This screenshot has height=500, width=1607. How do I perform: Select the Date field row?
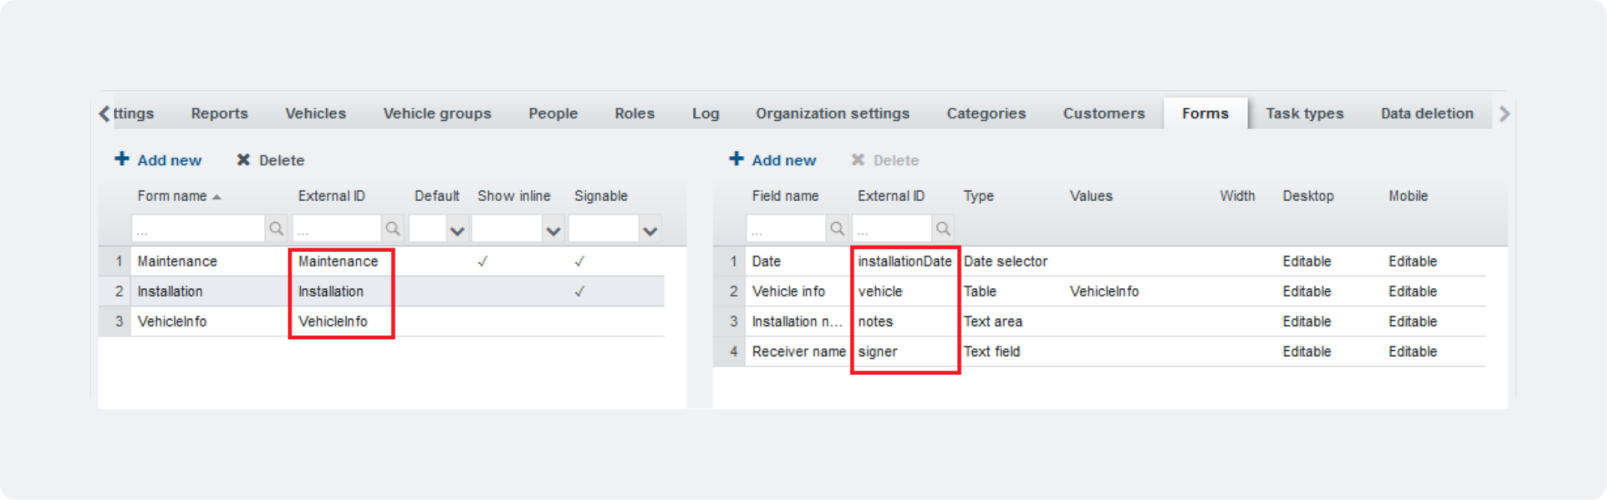(1099, 261)
